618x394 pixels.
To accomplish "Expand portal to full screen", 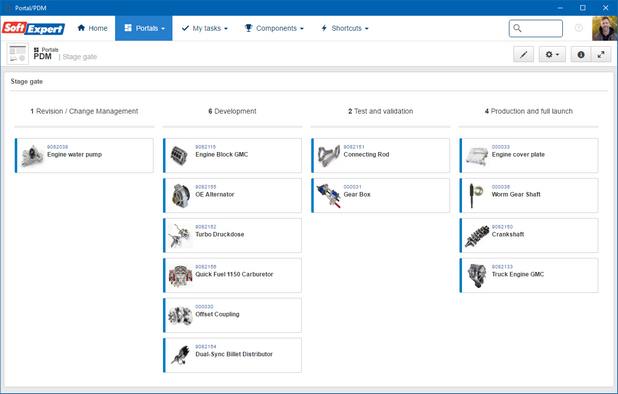I will pyautogui.click(x=601, y=54).
